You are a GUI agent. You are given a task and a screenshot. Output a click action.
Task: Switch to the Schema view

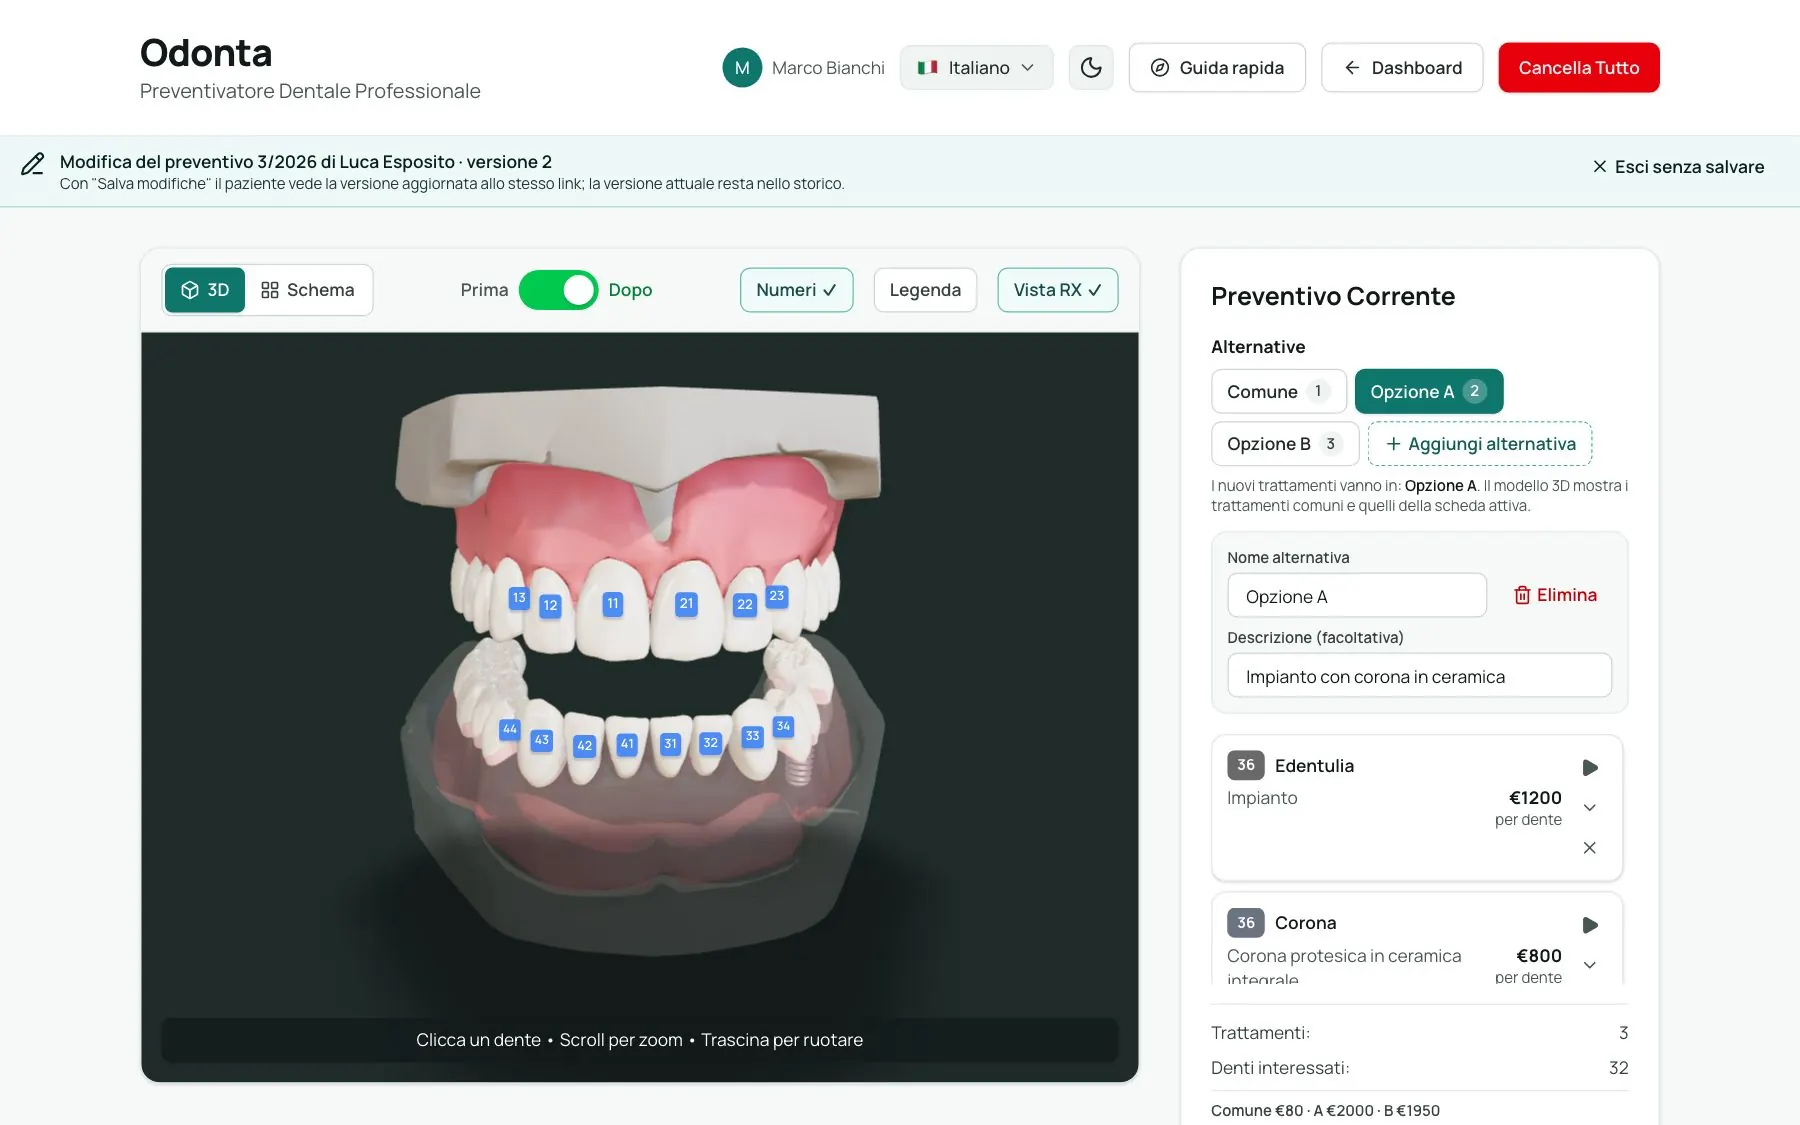308,290
